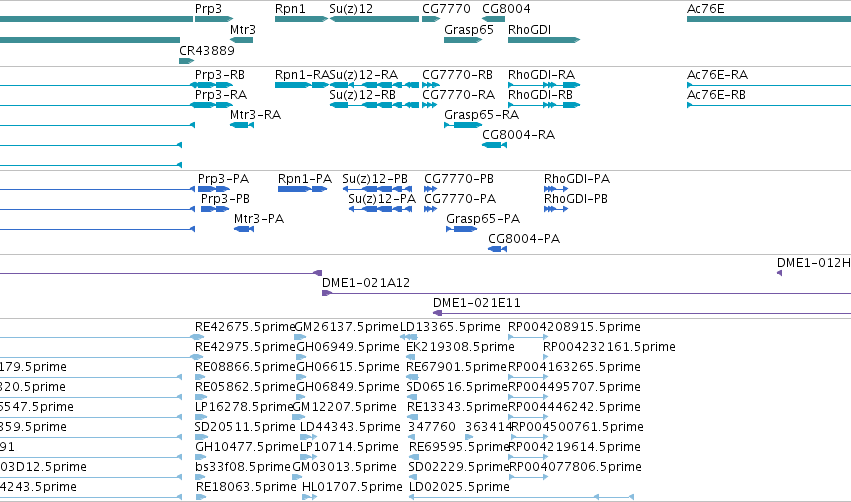Click transcript CG7770-RB label

pos(458,74)
